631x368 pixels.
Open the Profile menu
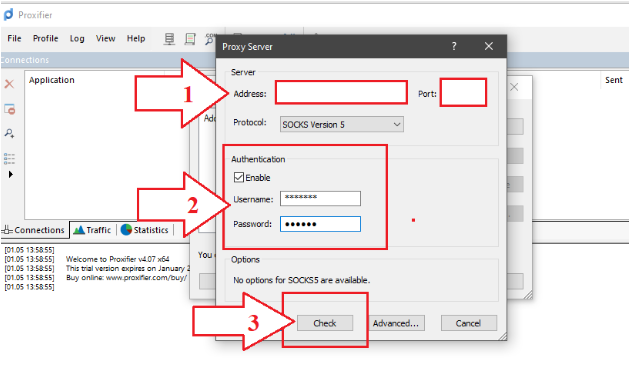click(45, 39)
